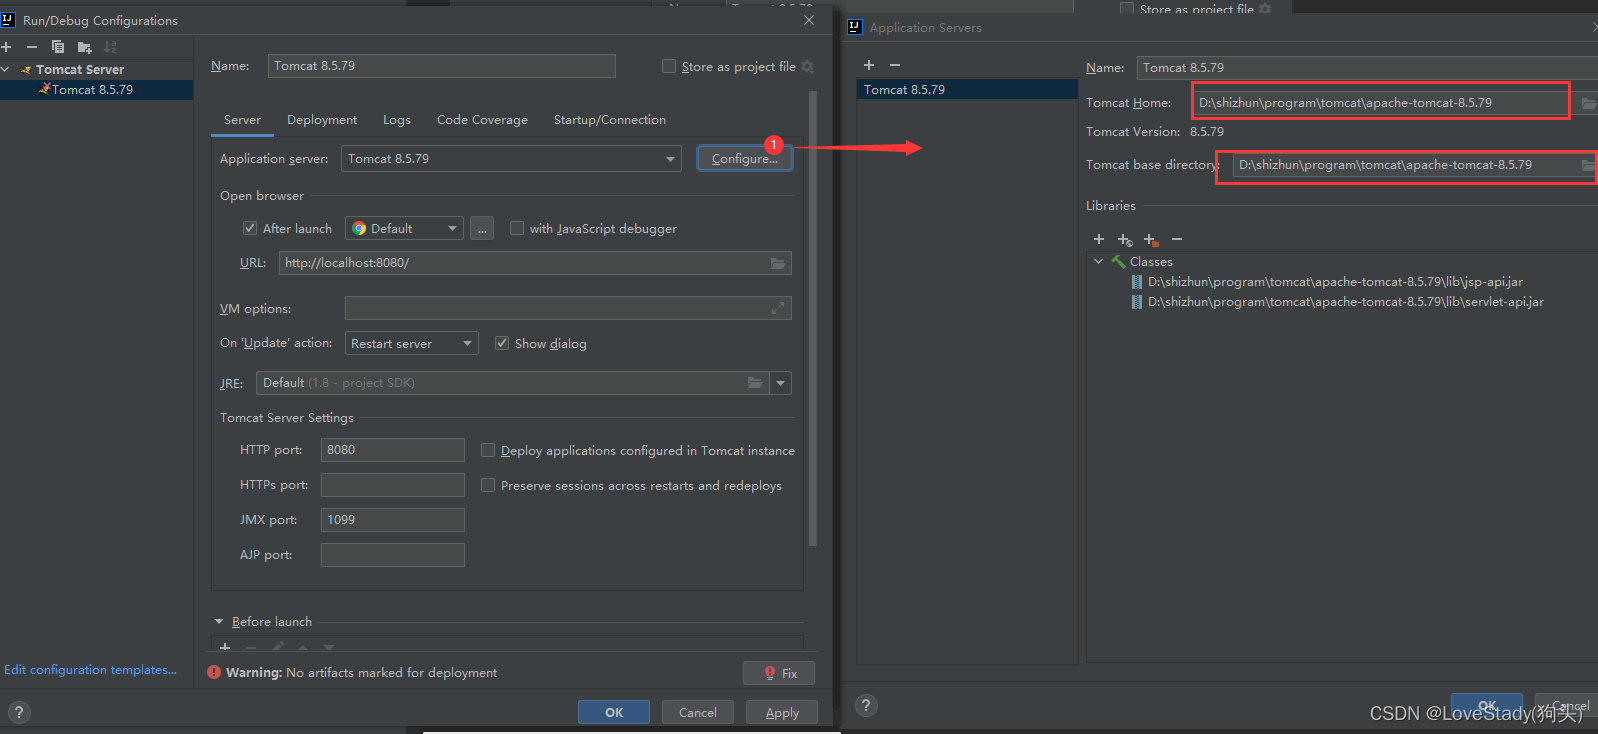Browse JRE folder icon
Viewport: 1598px width, 734px height.
click(755, 383)
